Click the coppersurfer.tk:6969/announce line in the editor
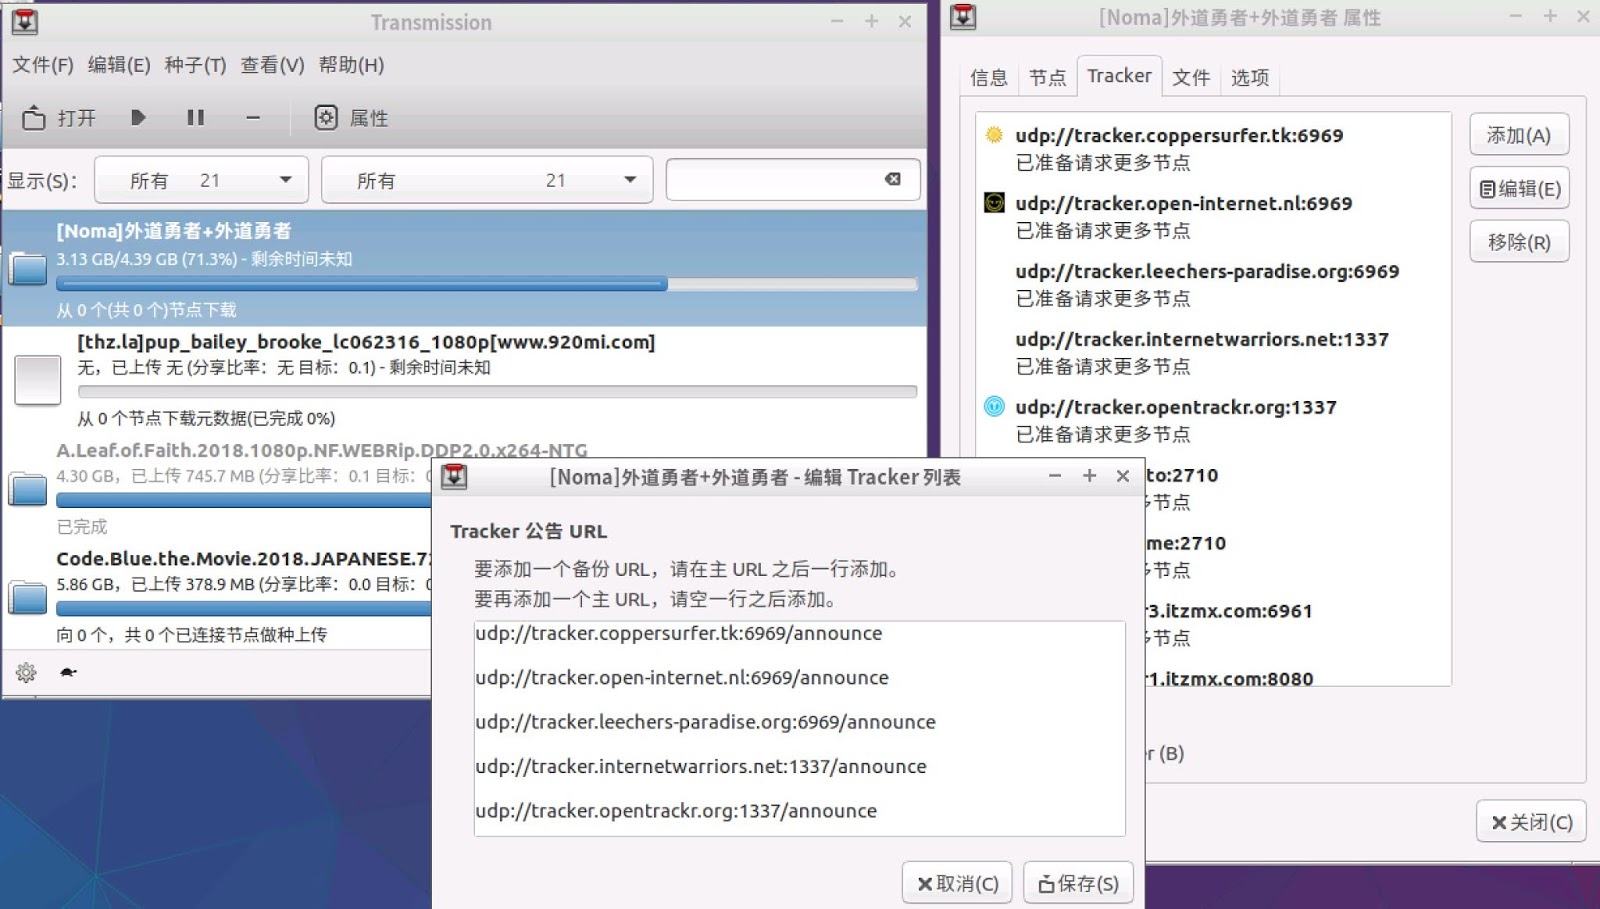This screenshot has width=1600, height=909. [x=679, y=633]
